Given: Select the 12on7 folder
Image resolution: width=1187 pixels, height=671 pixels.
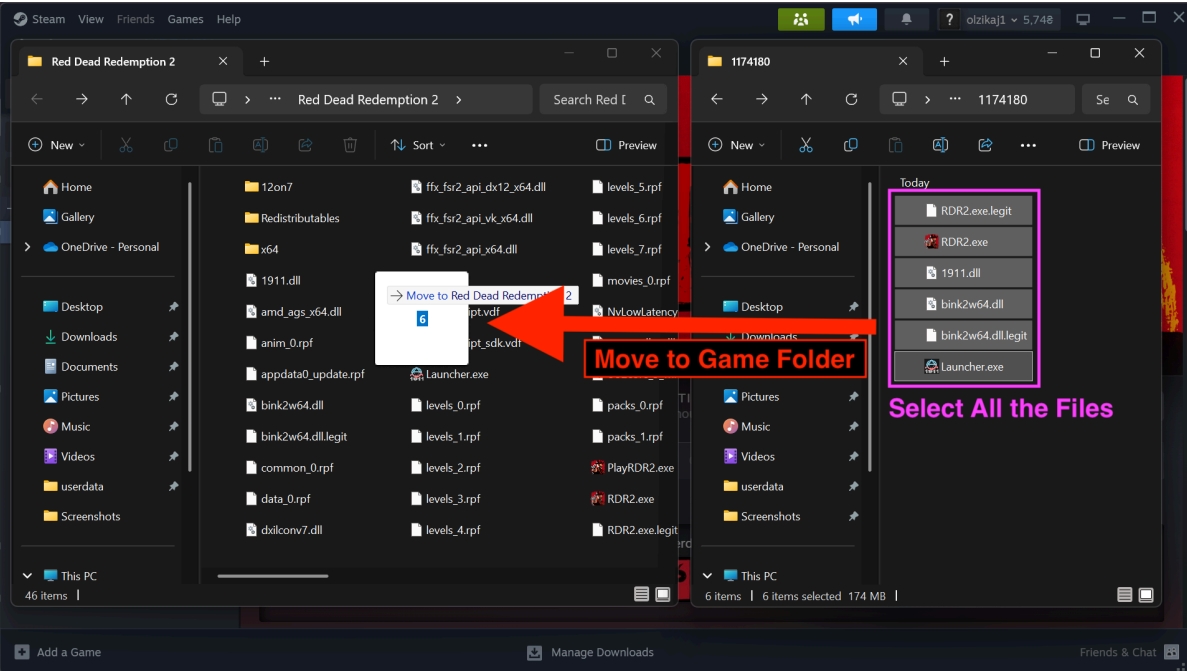Looking at the screenshot, I should [x=269, y=187].
